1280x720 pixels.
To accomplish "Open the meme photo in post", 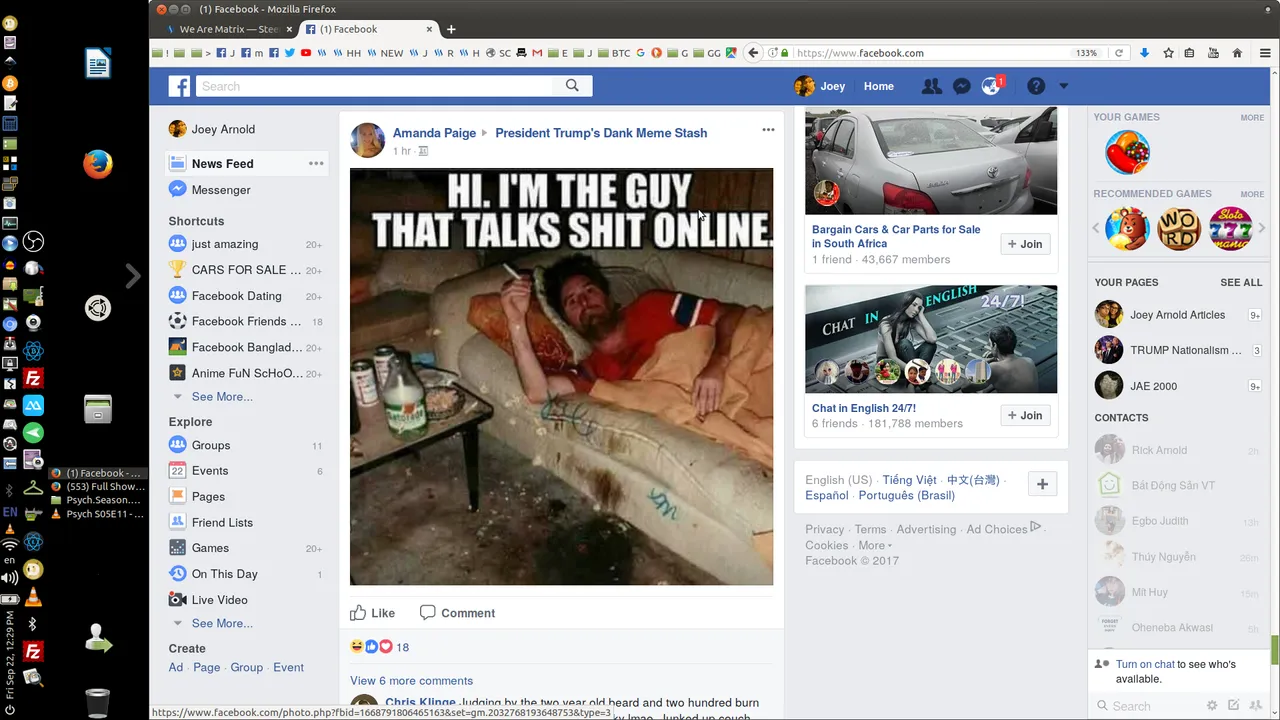I will tap(561, 376).
